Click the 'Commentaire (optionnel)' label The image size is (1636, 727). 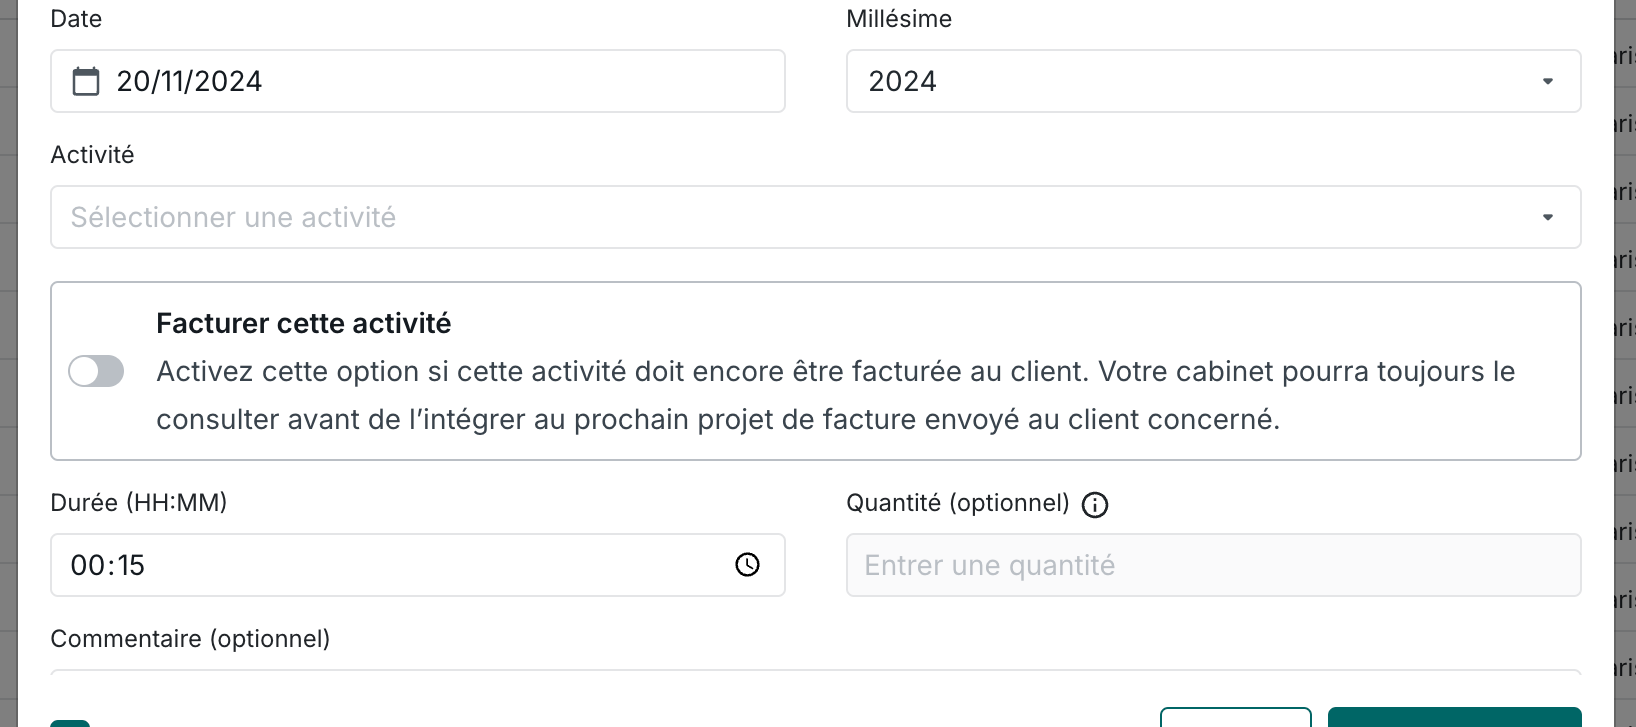point(190,638)
